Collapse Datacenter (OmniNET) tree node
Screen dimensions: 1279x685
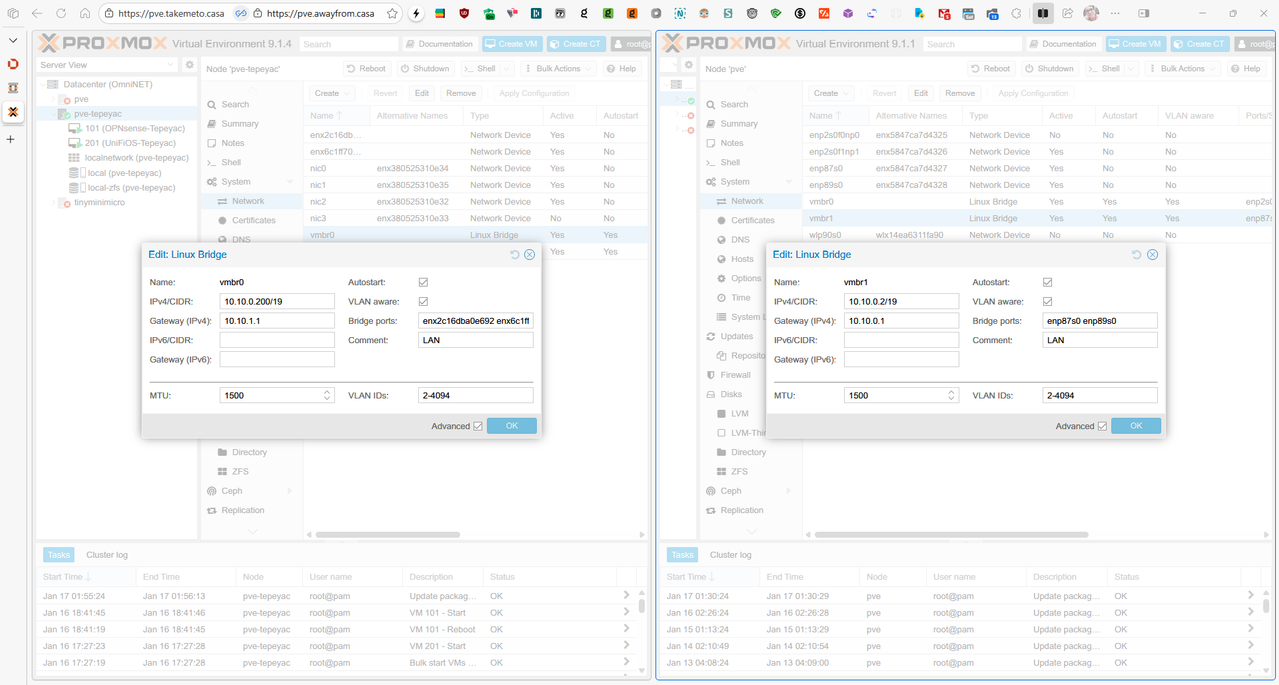tap(41, 85)
